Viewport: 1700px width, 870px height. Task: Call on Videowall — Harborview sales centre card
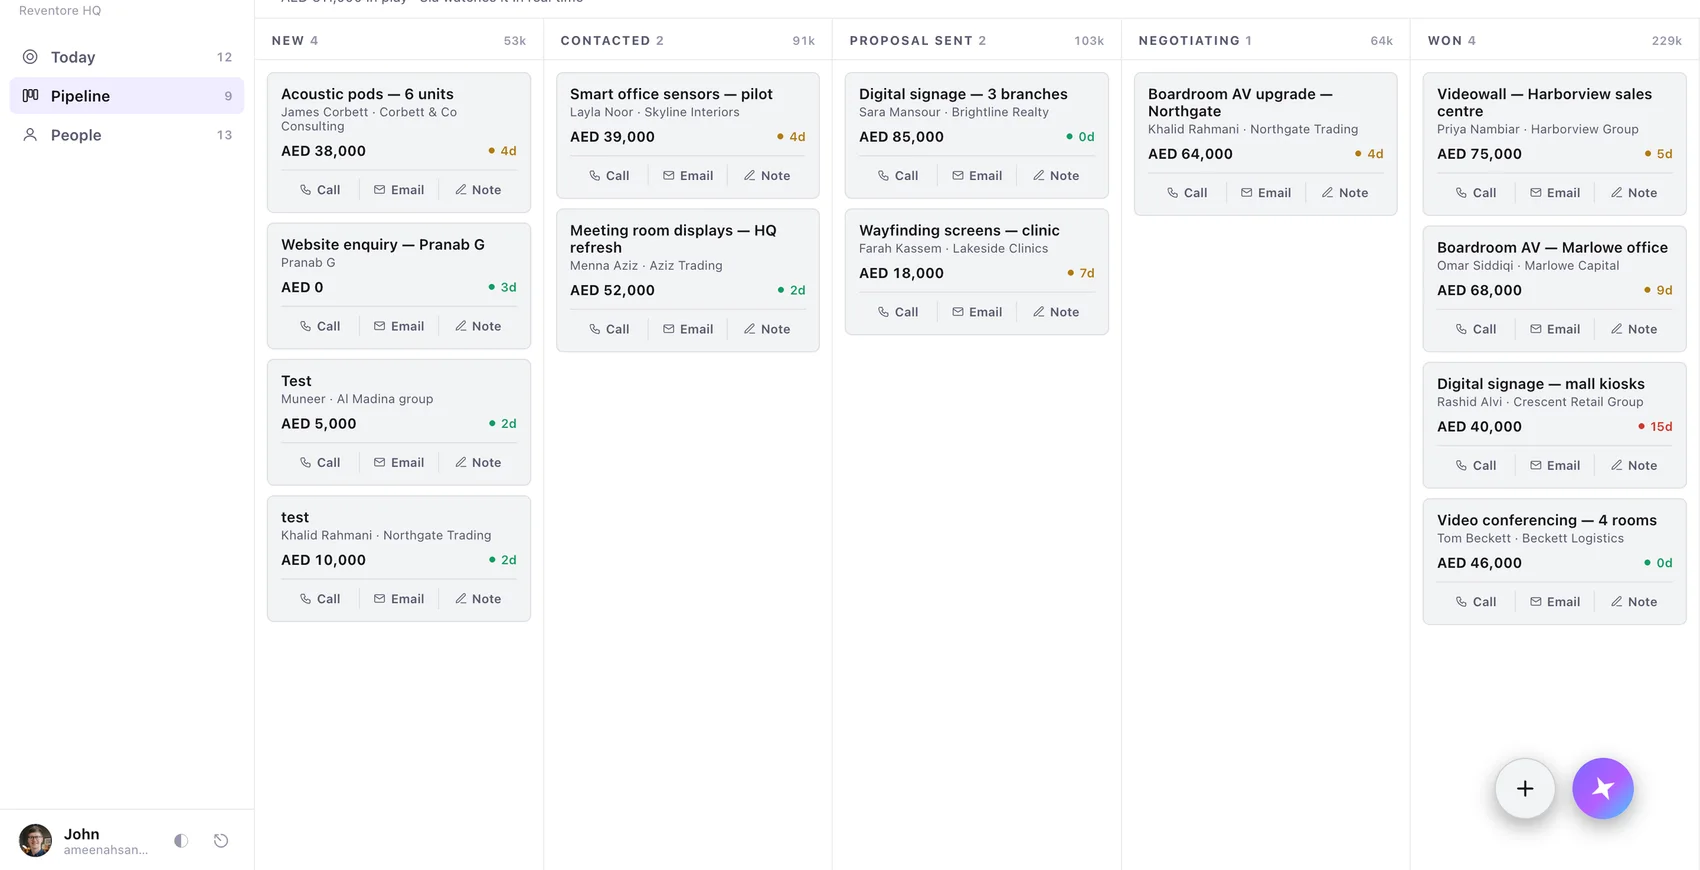1476,193
